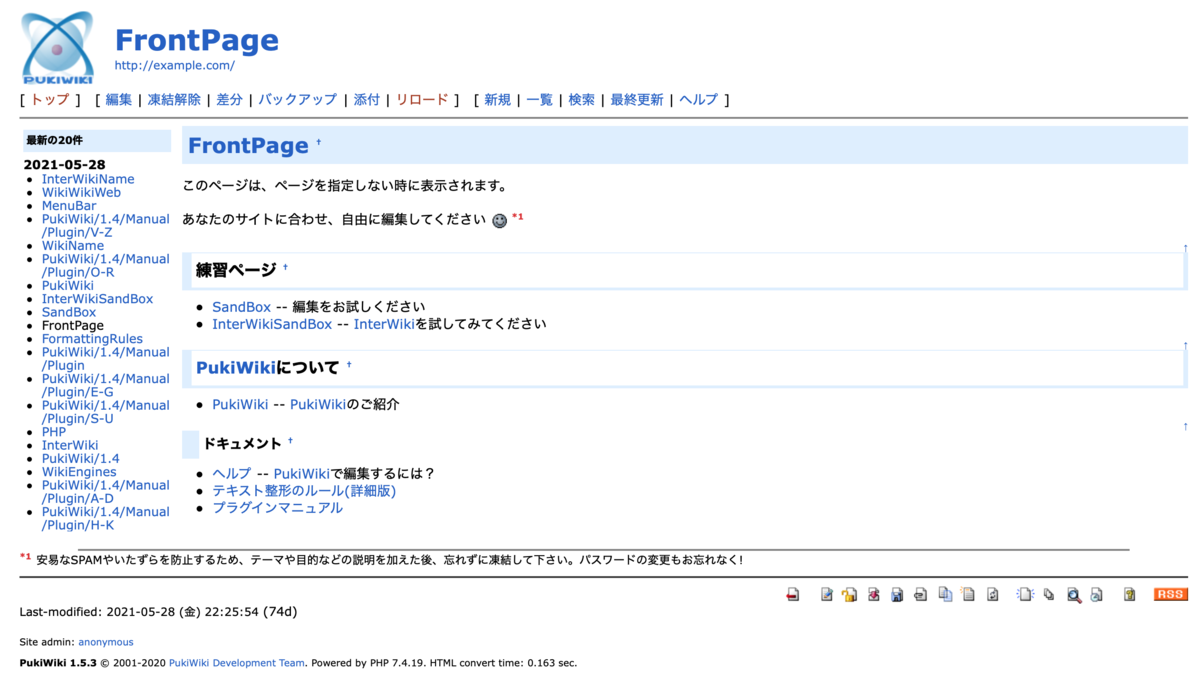
Task: Open the SandBox link under 練習ページ
Action: (x=241, y=307)
